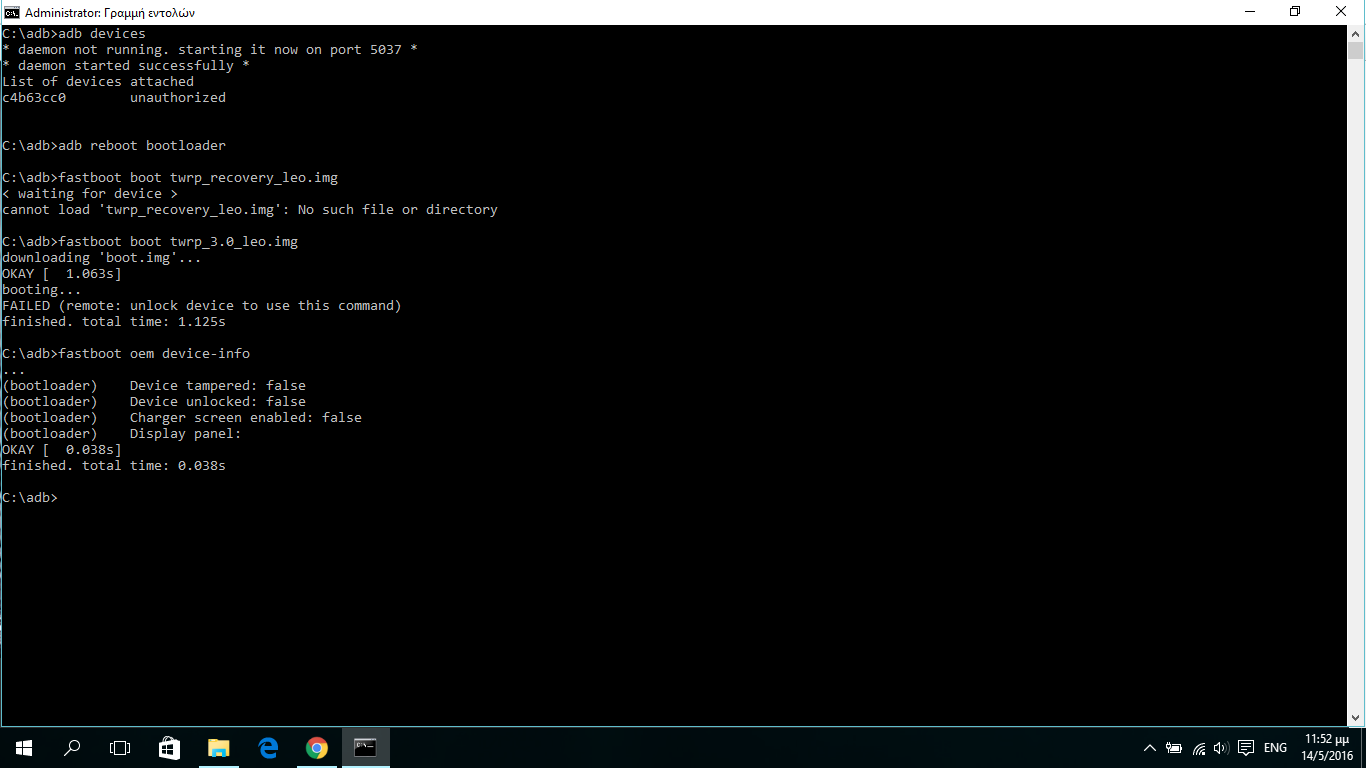The width and height of the screenshot is (1366, 768).
Task: Restore down the Command Prompt window
Action: click(1296, 12)
